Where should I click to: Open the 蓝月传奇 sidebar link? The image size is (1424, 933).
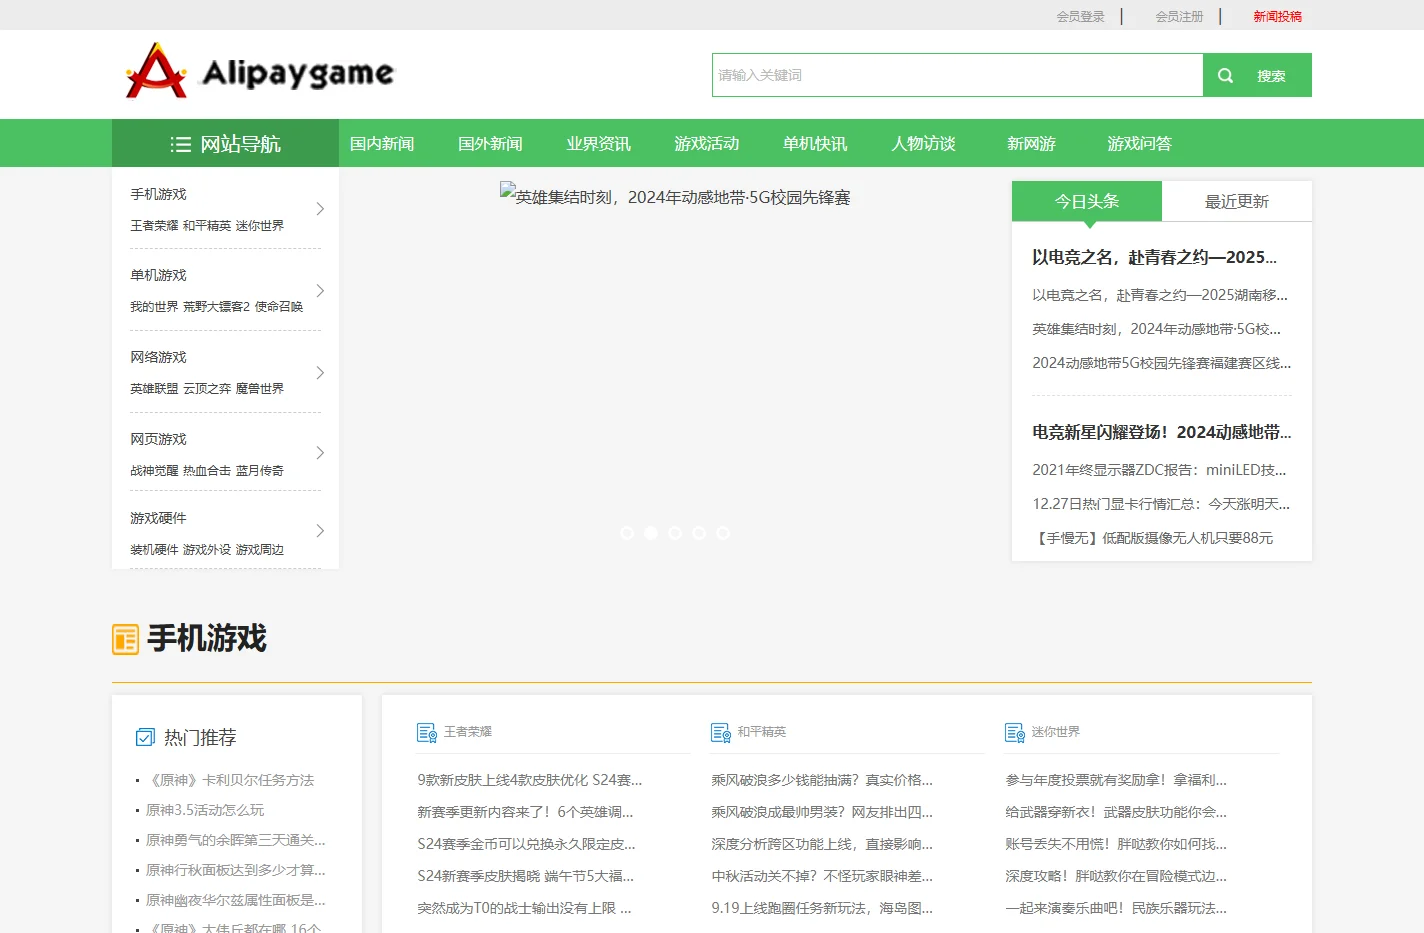(x=260, y=471)
